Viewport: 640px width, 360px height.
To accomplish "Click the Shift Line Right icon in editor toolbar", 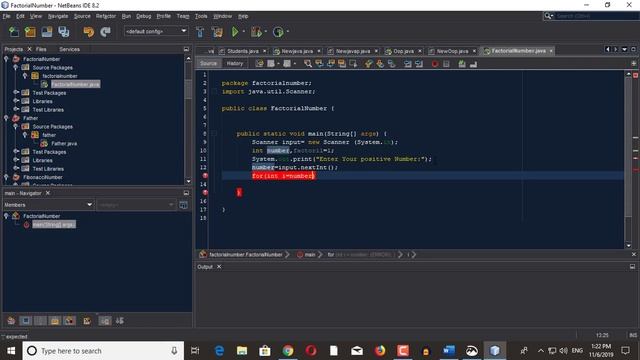I will [419, 64].
